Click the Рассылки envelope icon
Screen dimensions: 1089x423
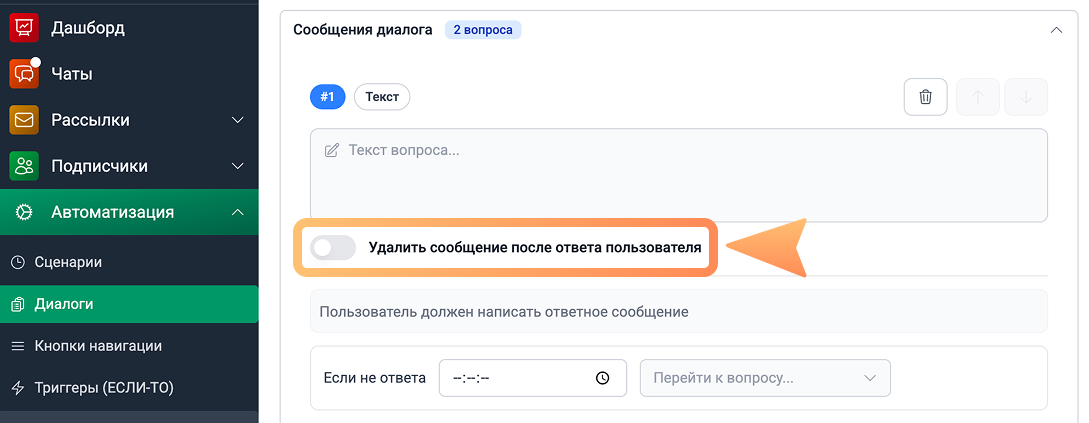tap(24, 120)
